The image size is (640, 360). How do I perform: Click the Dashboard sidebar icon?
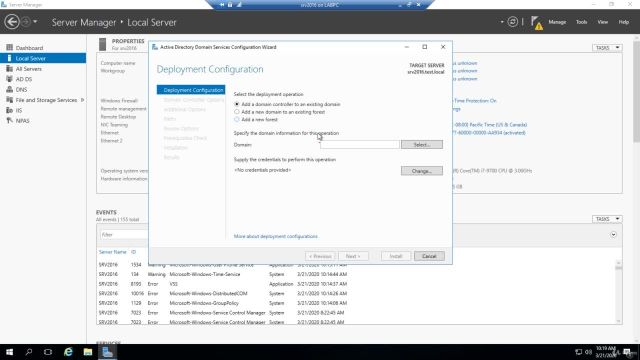9,48
